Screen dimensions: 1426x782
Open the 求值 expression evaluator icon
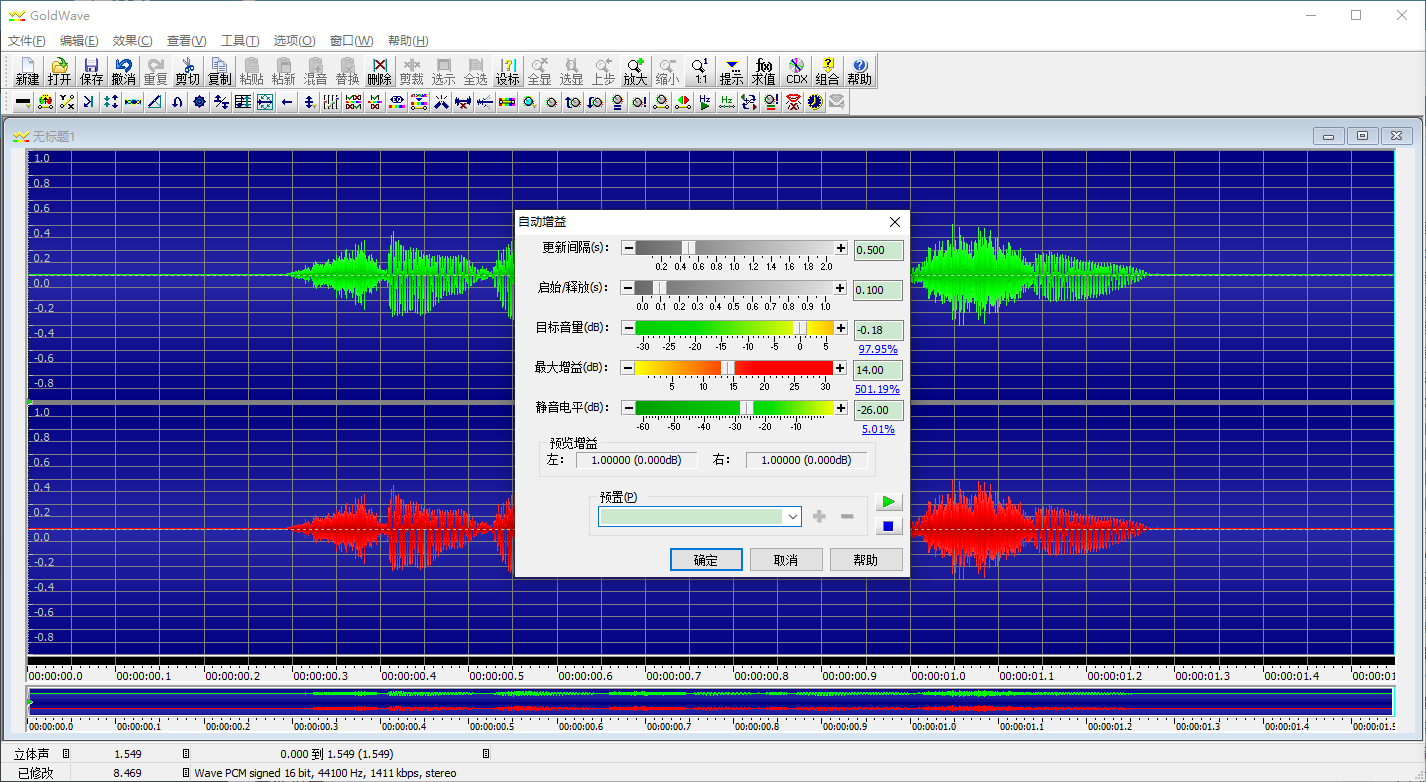coord(764,71)
